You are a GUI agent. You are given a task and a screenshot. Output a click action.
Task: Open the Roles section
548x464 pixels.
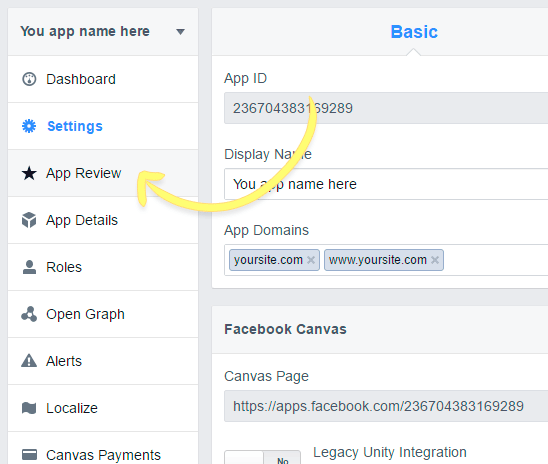[103, 267]
